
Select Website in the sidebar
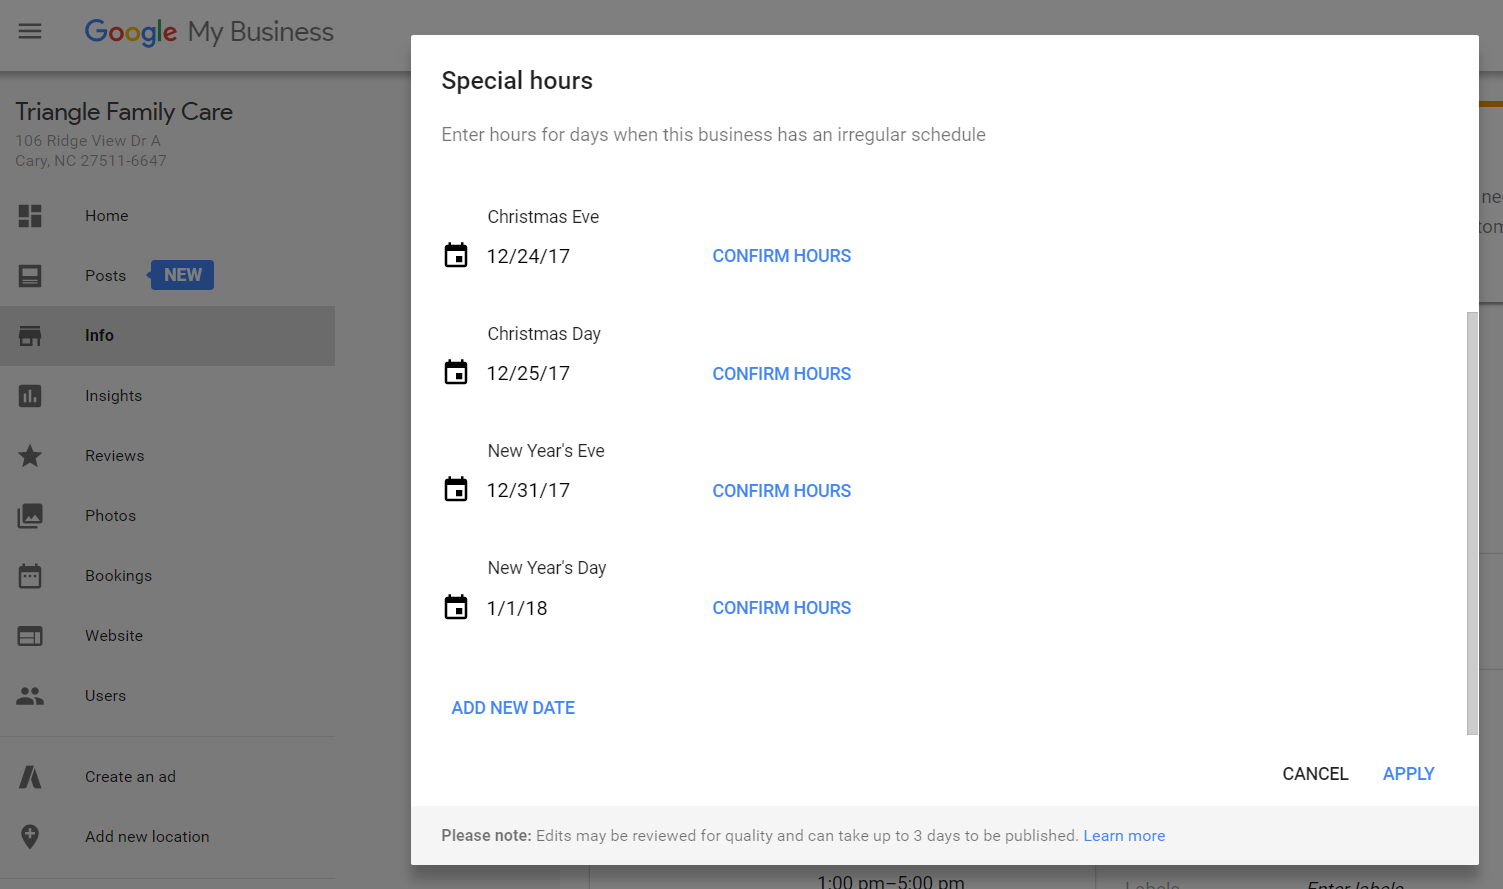point(114,636)
